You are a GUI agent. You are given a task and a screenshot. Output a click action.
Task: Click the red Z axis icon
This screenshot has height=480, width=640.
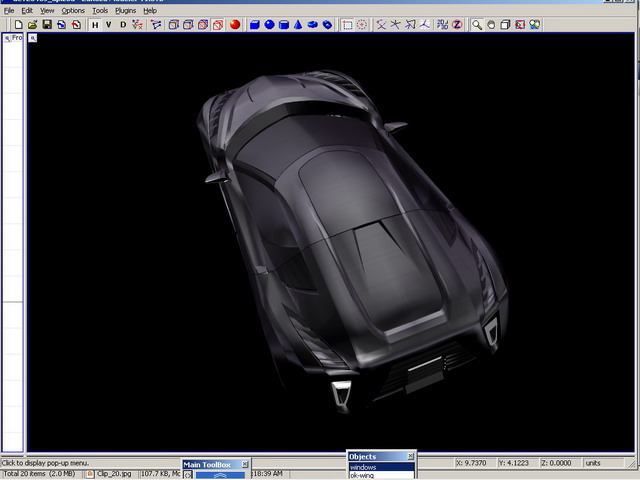457,24
